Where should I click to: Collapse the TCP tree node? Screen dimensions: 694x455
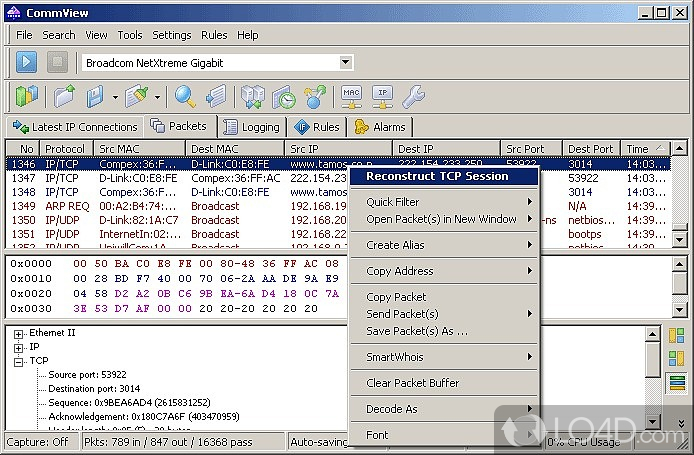tap(19, 361)
